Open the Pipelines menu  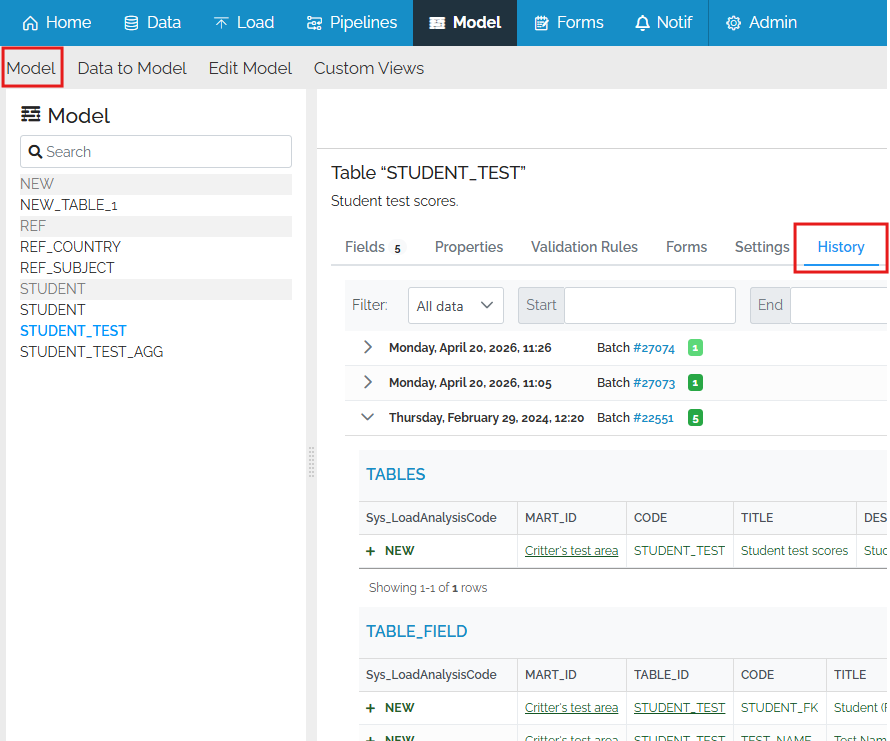351,23
